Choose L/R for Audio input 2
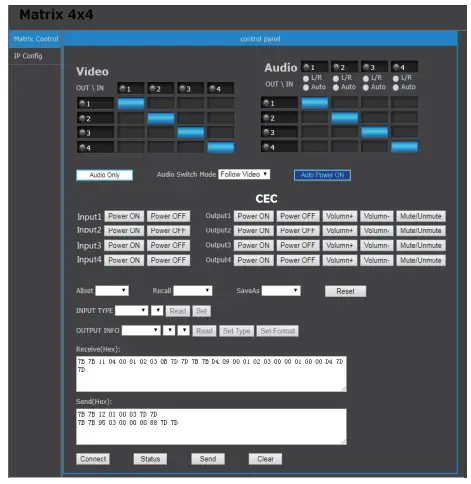471x484 pixels. [x=336, y=79]
